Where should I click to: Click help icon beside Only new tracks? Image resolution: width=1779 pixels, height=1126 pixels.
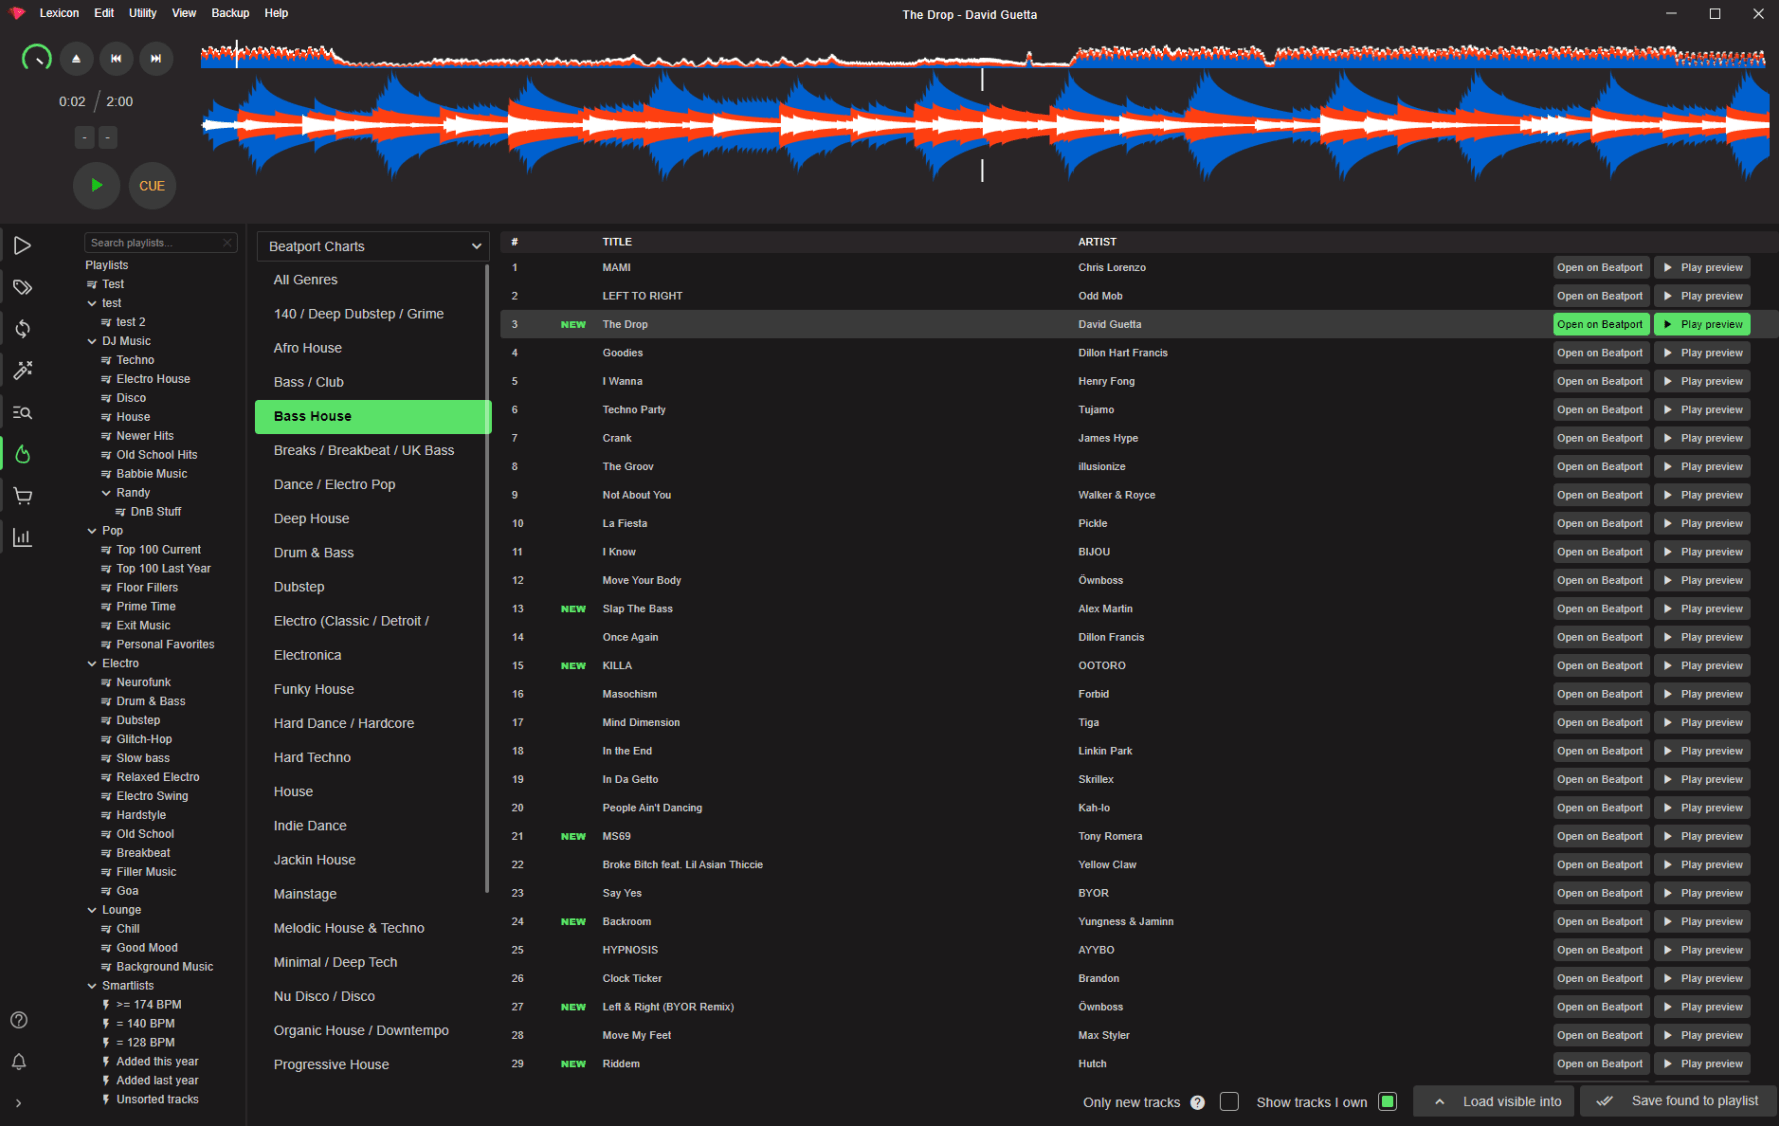click(1197, 1102)
